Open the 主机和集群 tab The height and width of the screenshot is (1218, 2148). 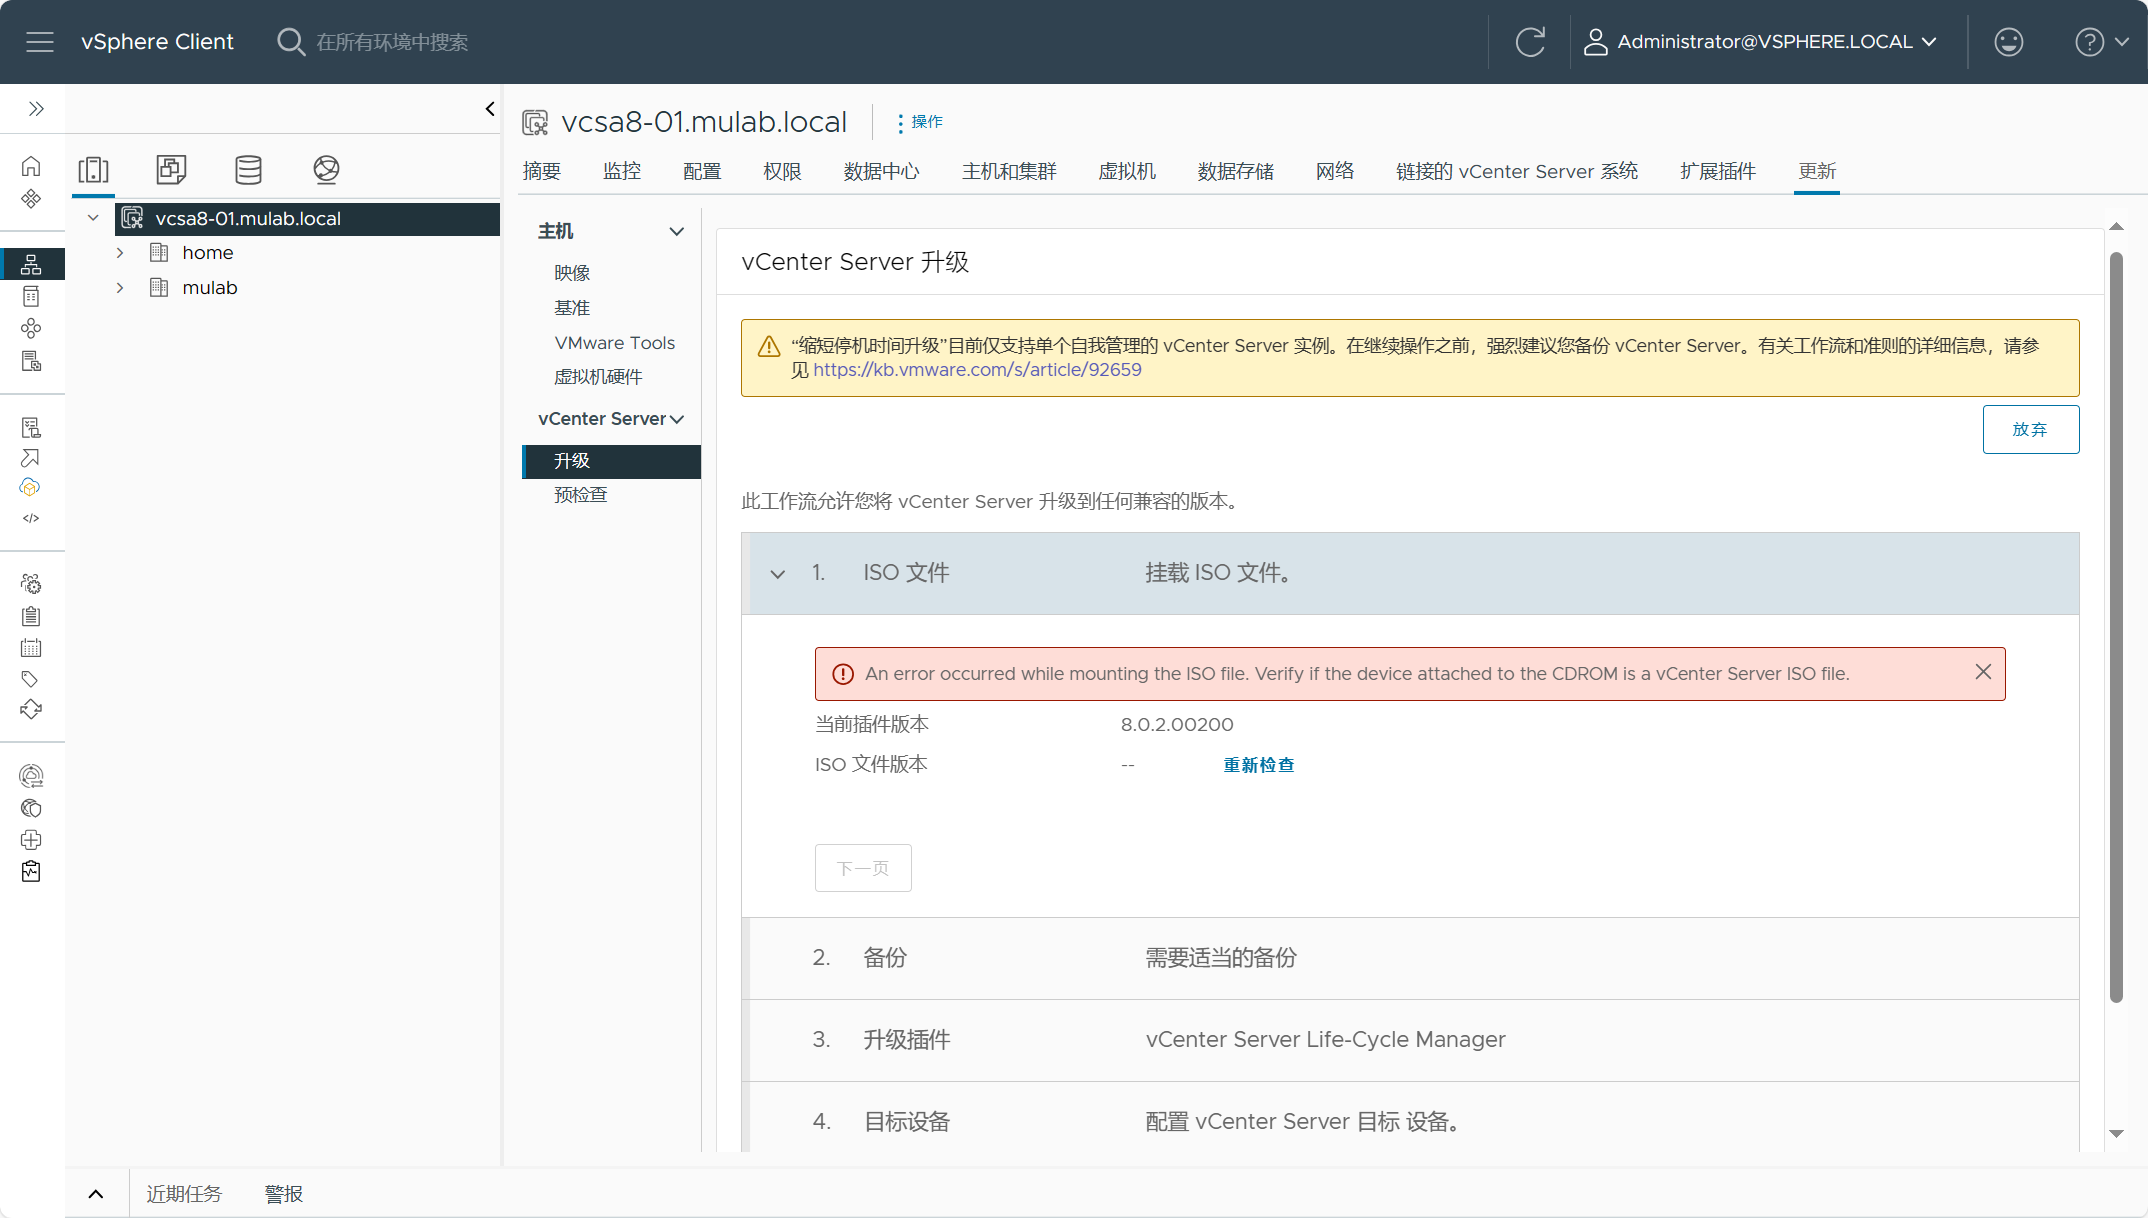coord(1009,171)
